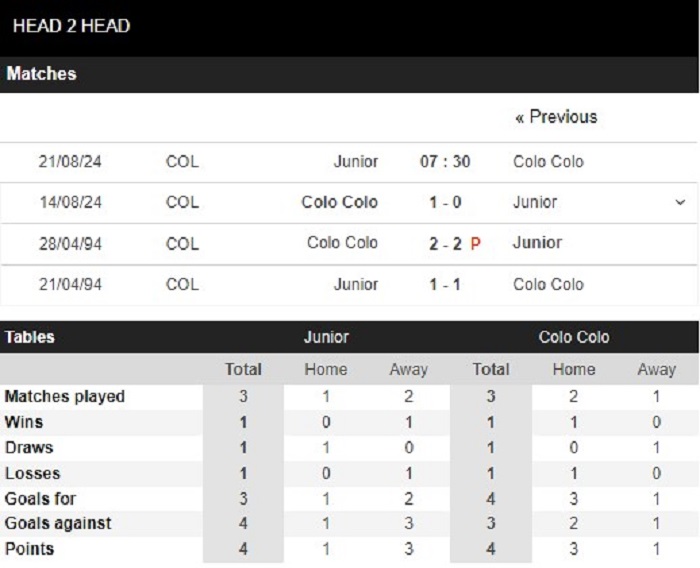Select the Junior column header in Tables
The height and width of the screenshot is (568, 700).
pyautogui.click(x=326, y=337)
